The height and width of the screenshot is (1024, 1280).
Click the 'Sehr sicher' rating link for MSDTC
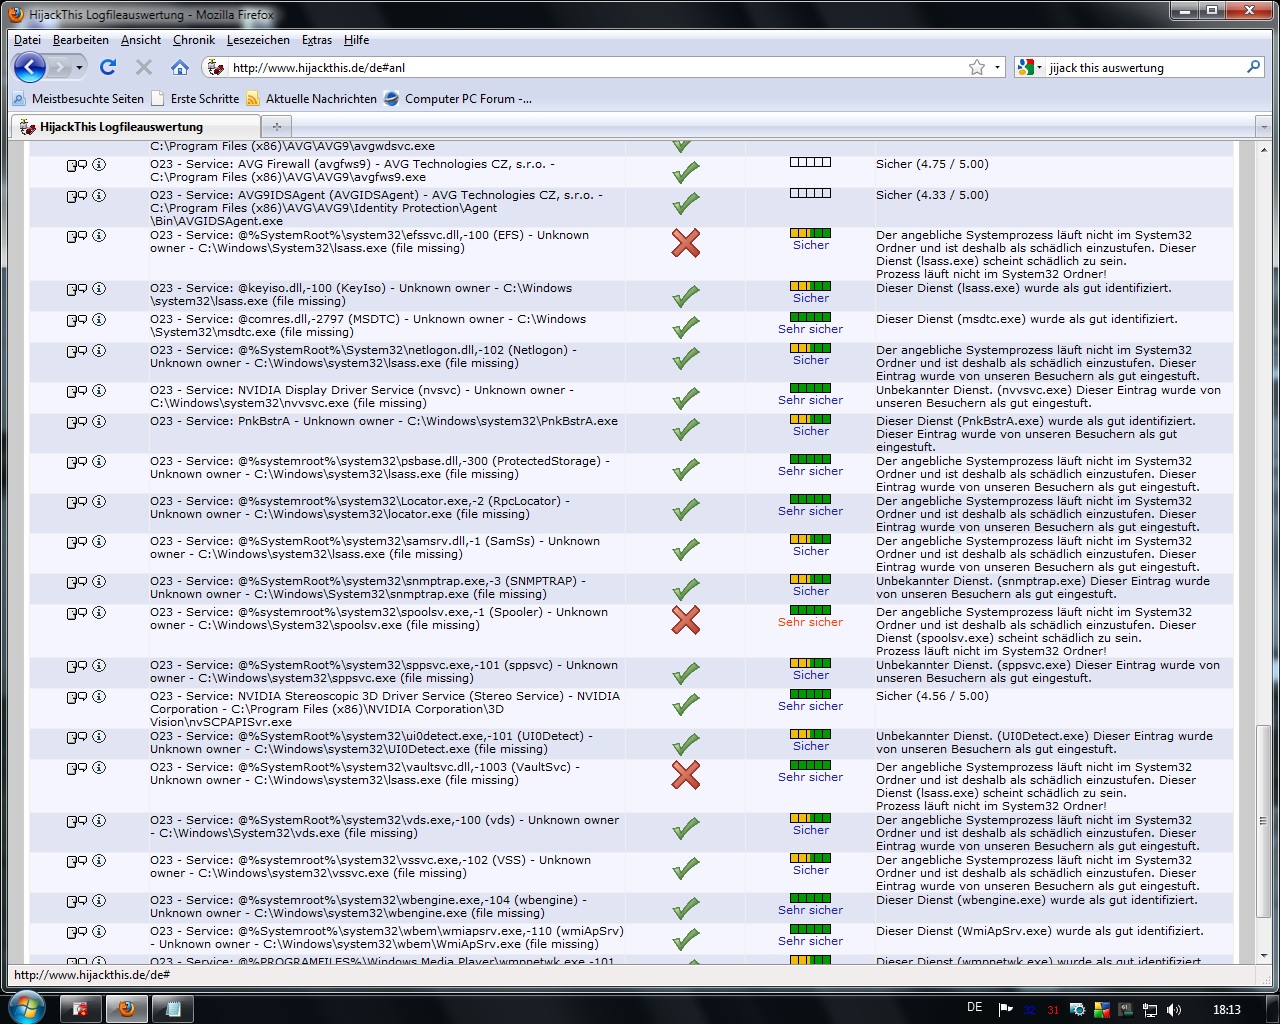pos(810,329)
